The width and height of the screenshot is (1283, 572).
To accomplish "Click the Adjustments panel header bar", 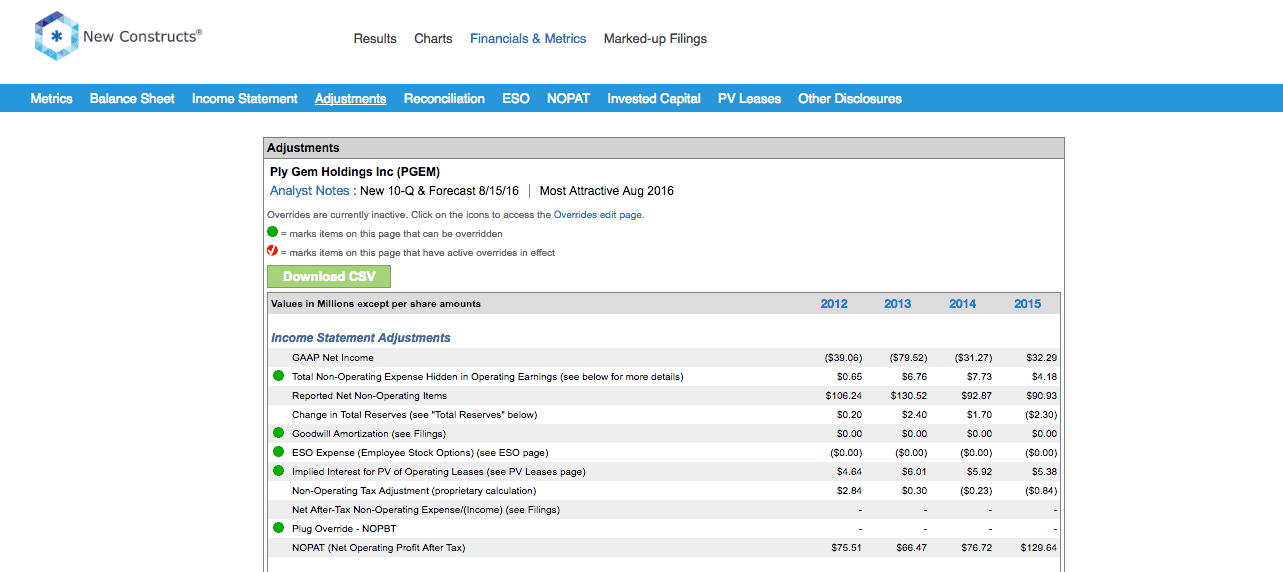I will 664,148.
